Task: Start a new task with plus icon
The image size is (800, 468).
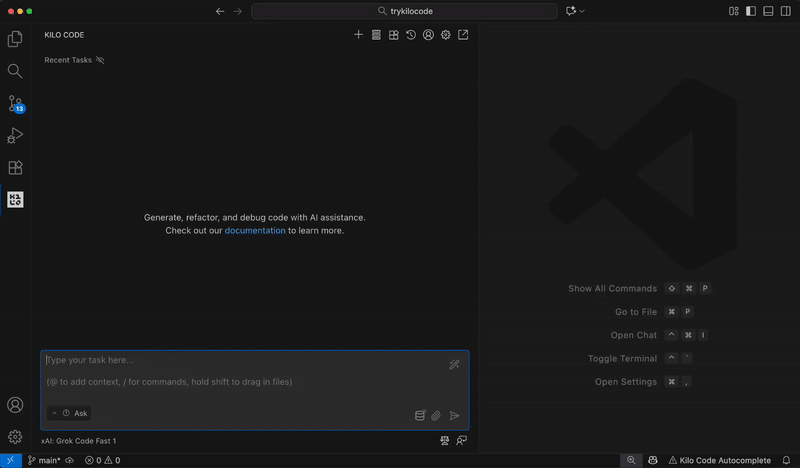Action: tap(359, 35)
